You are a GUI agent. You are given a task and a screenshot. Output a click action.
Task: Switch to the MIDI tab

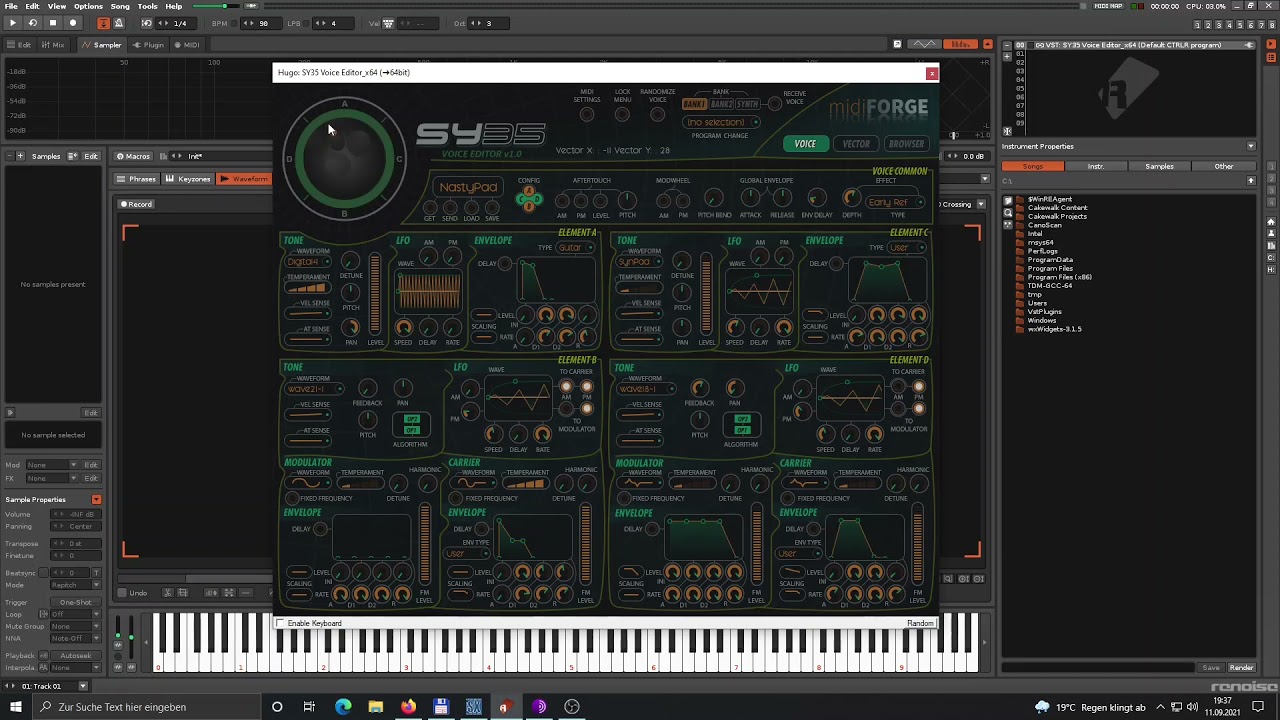coord(187,45)
